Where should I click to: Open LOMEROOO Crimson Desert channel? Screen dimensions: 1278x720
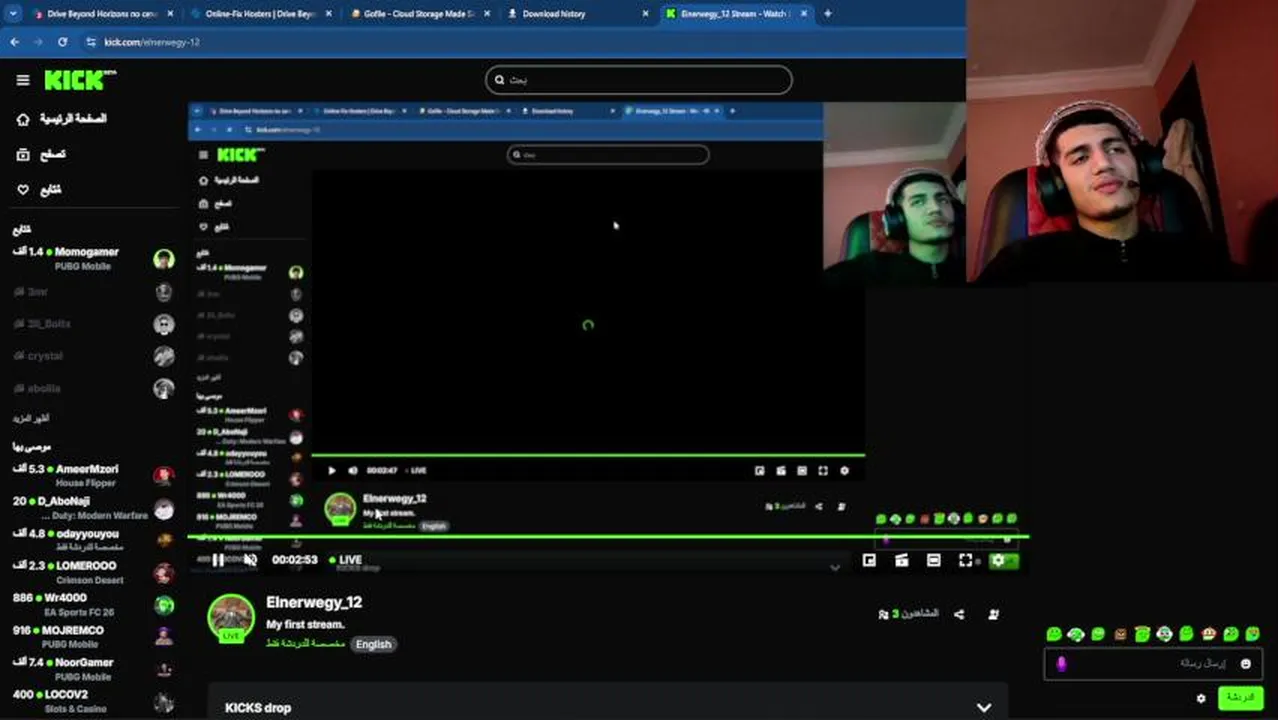94,572
